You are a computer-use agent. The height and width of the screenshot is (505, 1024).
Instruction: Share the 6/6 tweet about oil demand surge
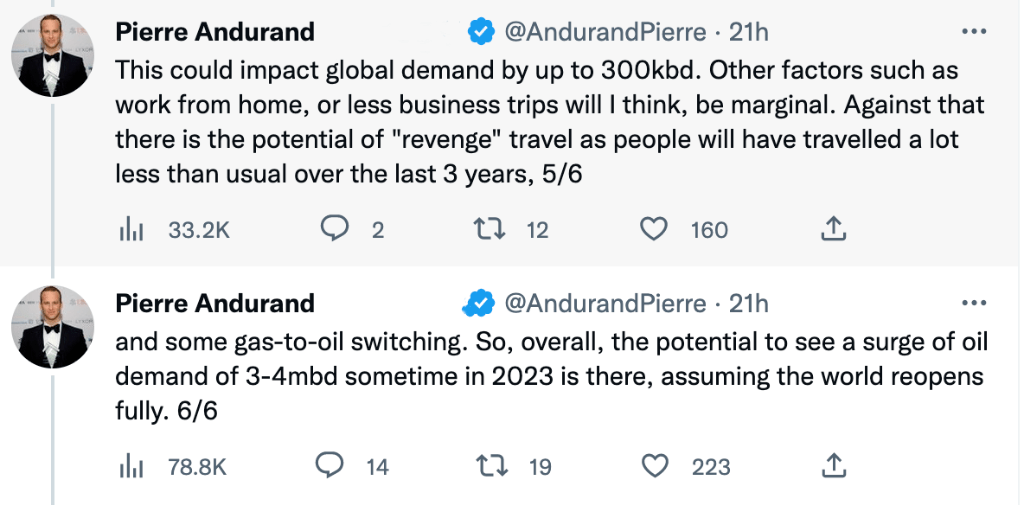(x=834, y=466)
